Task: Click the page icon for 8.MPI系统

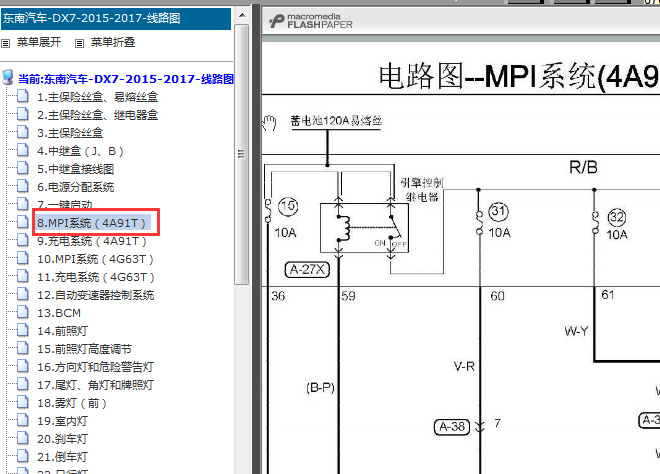Action: point(23,221)
